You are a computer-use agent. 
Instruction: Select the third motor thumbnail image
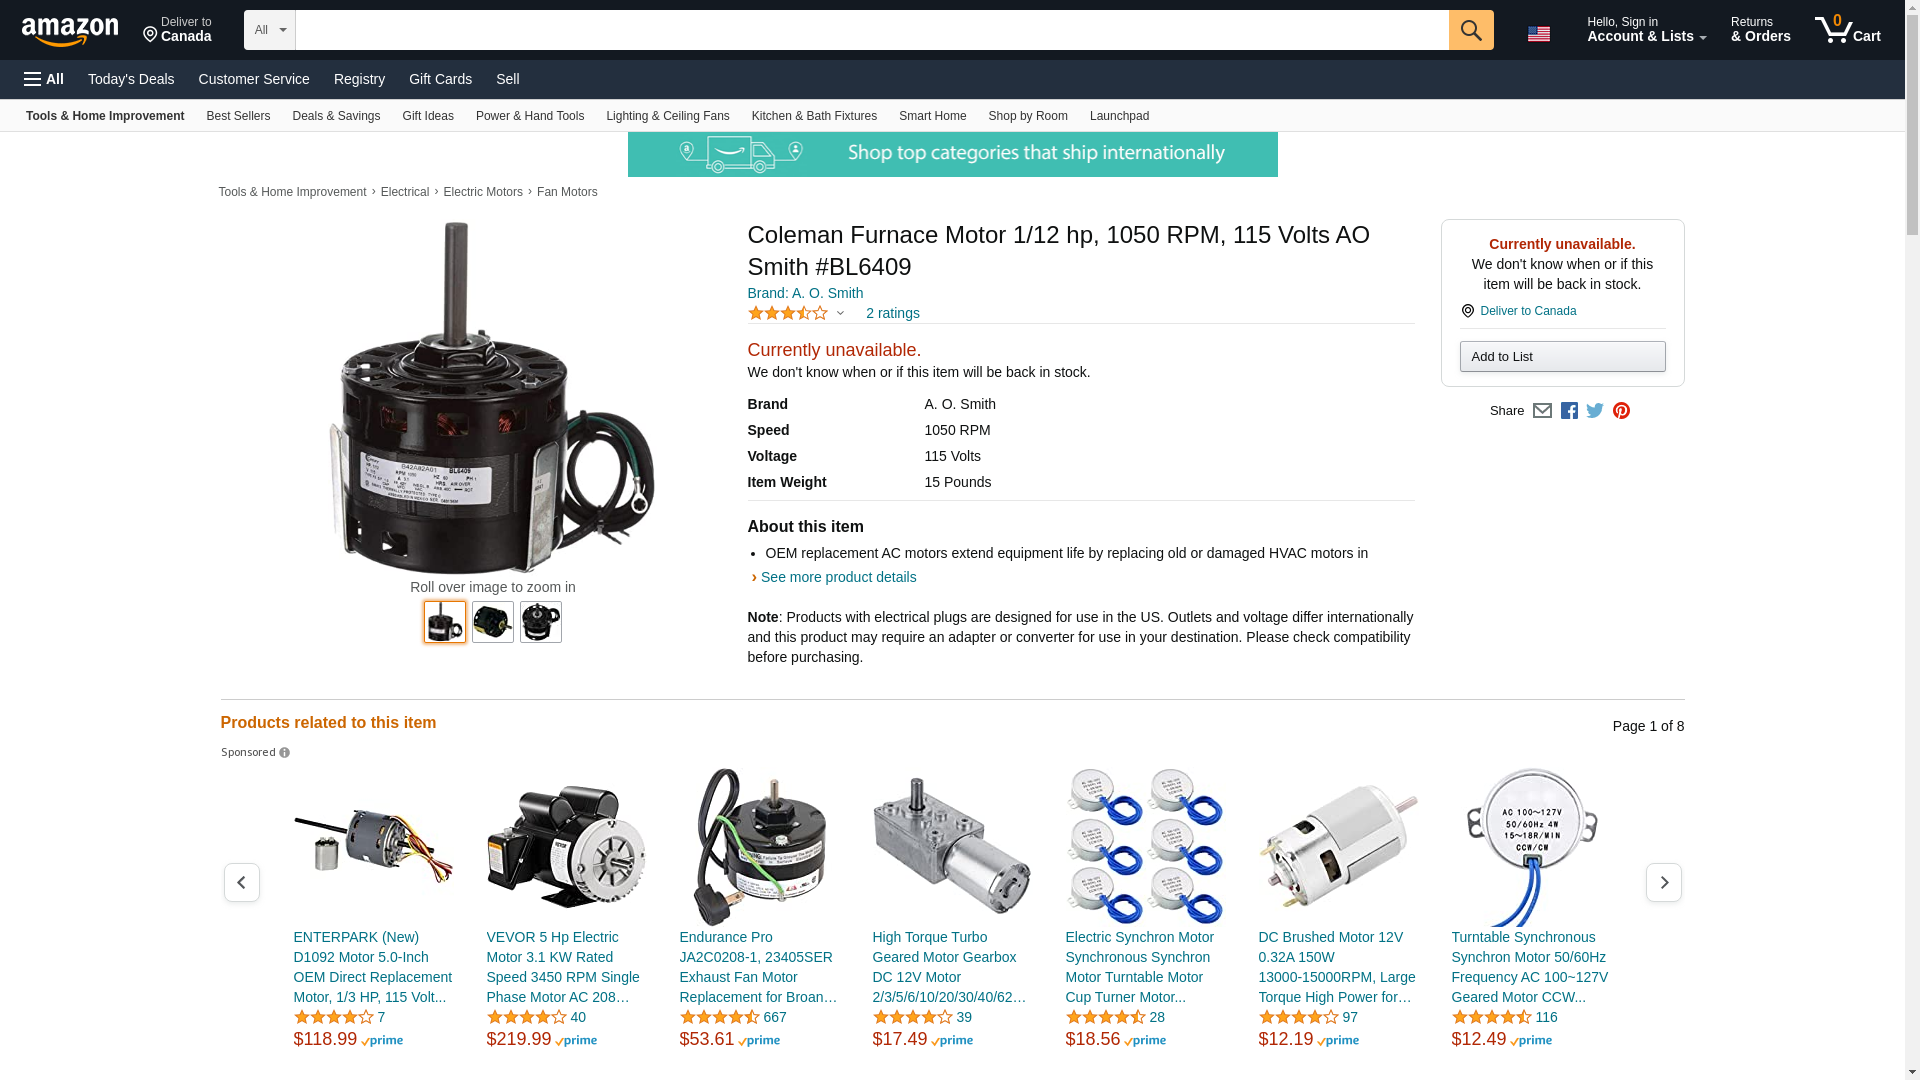tap(541, 622)
